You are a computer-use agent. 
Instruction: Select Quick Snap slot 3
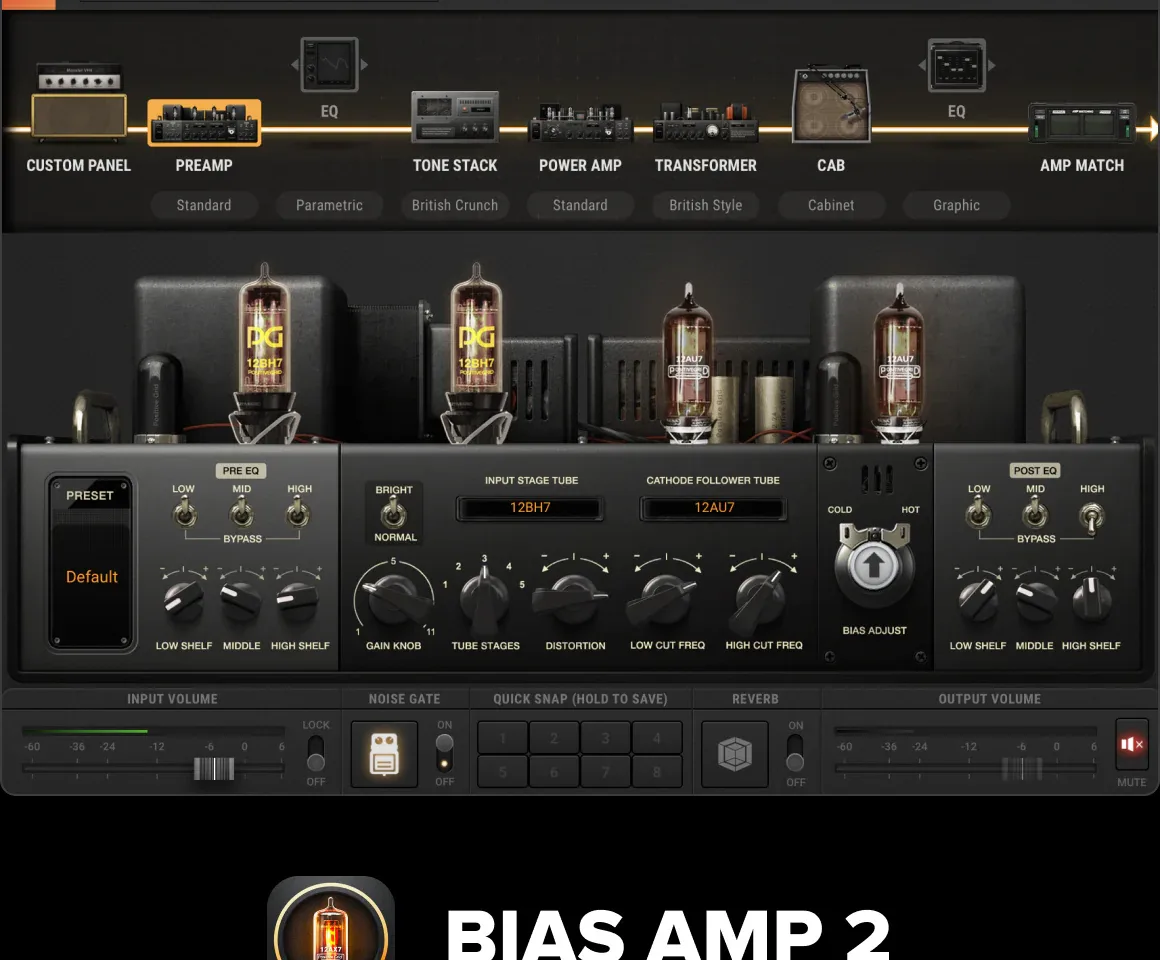point(606,737)
